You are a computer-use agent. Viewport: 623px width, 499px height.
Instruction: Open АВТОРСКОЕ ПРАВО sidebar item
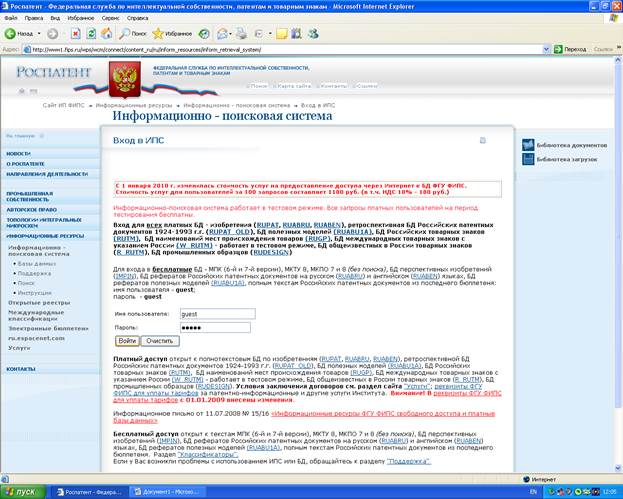[31, 209]
